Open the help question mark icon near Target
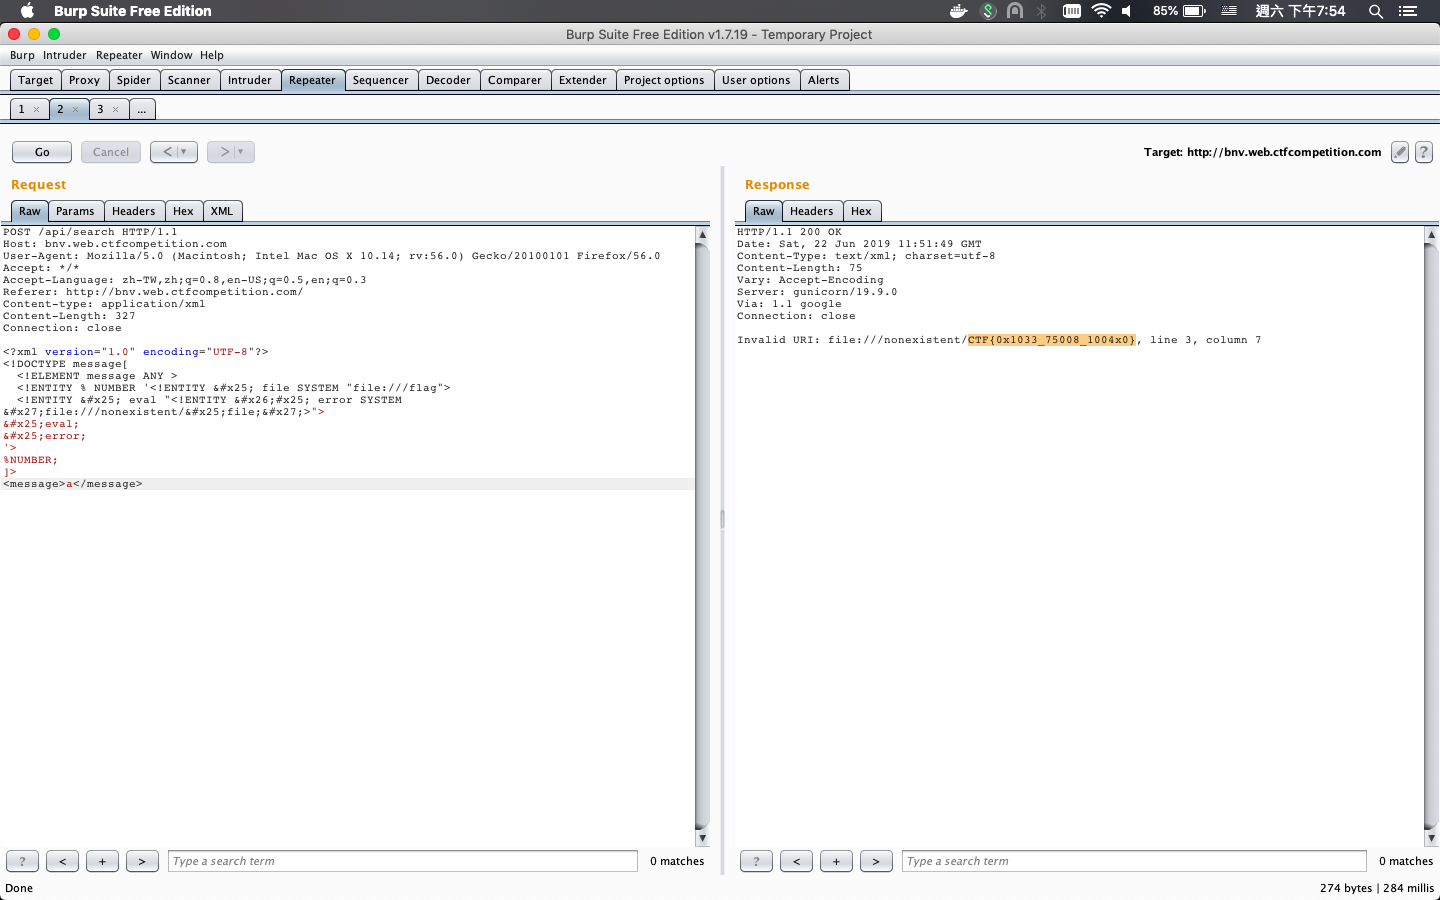This screenshot has width=1440, height=900. coord(1424,152)
